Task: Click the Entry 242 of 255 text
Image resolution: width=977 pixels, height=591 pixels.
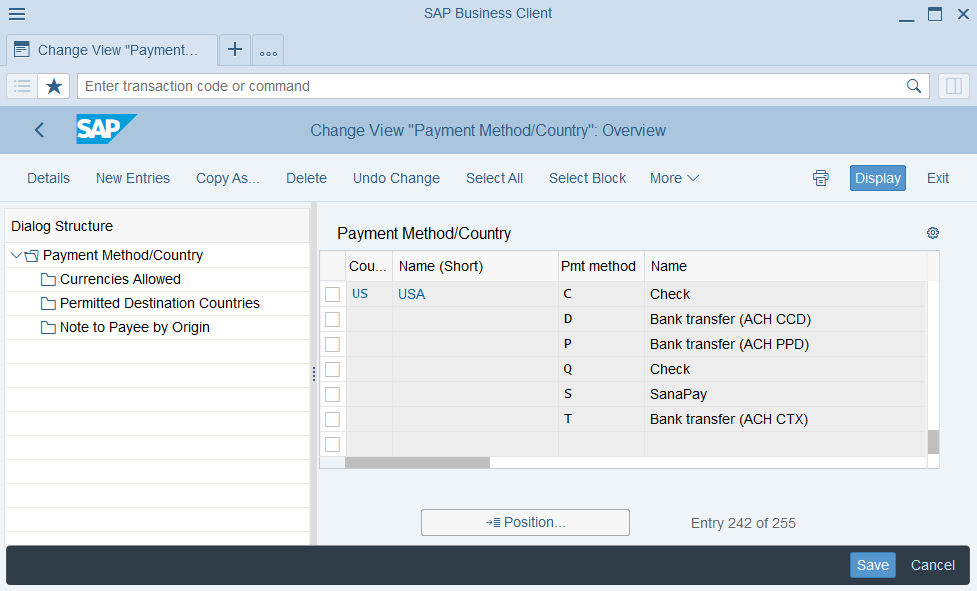Action: [x=743, y=523]
